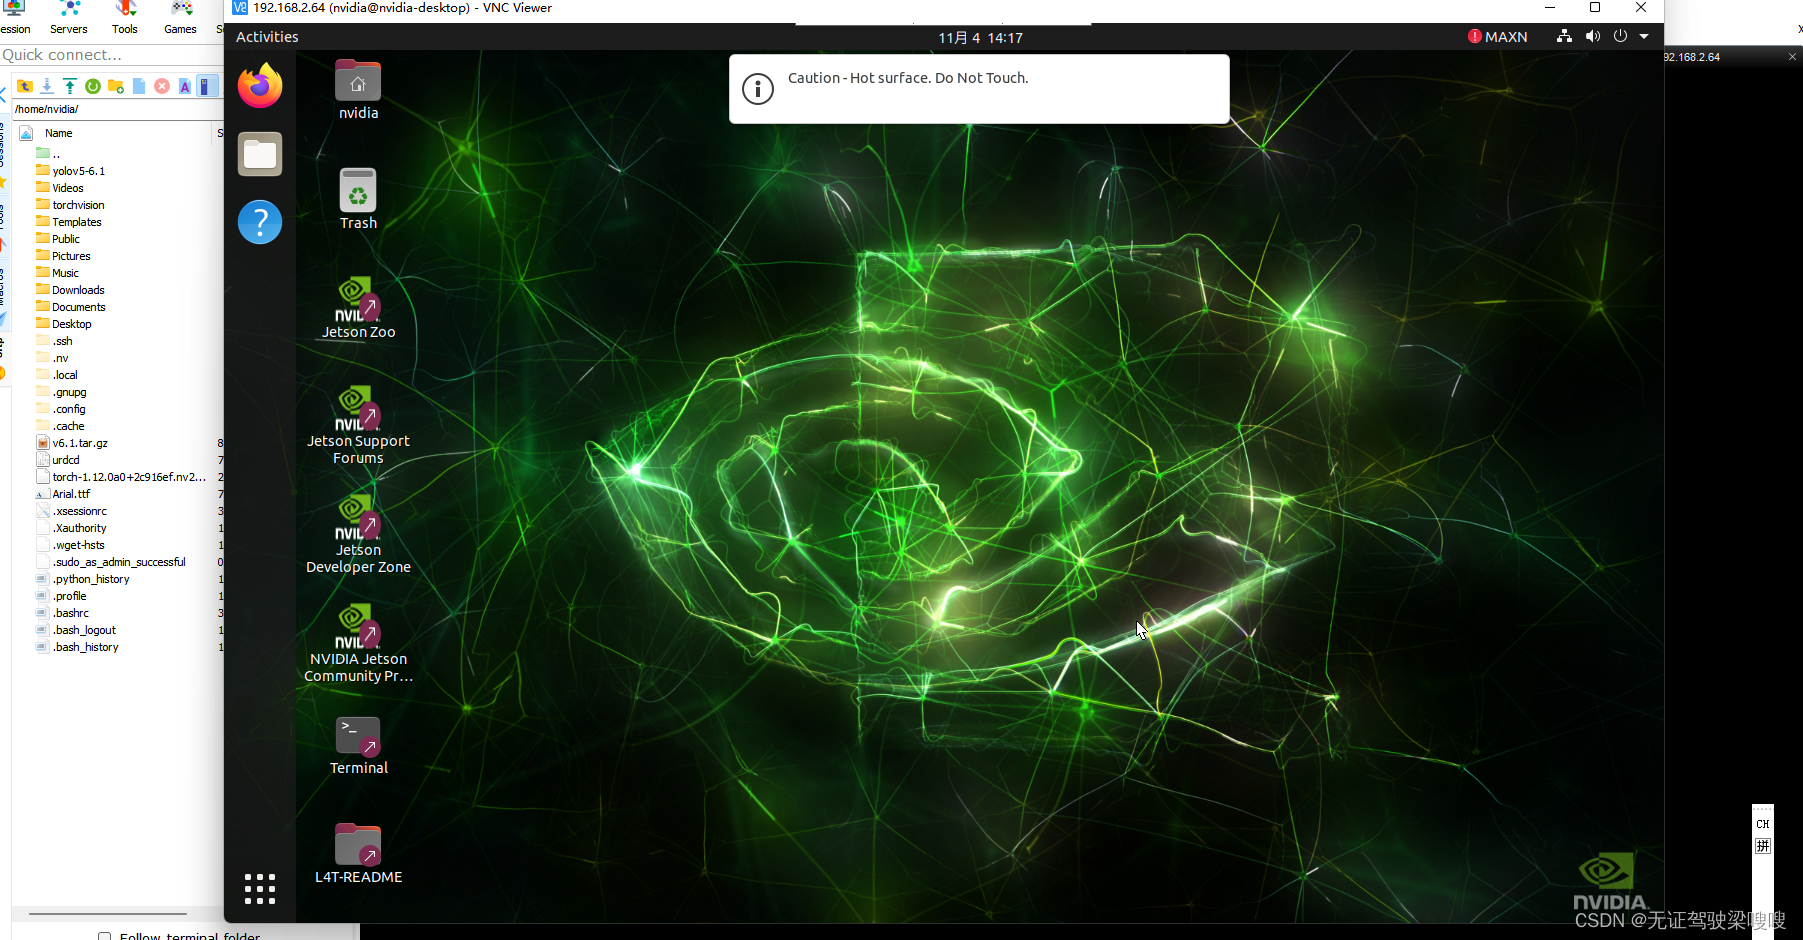This screenshot has height=940, width=1803.
Task: Dismiss the Hot surface caution notification
Action: 978,89
